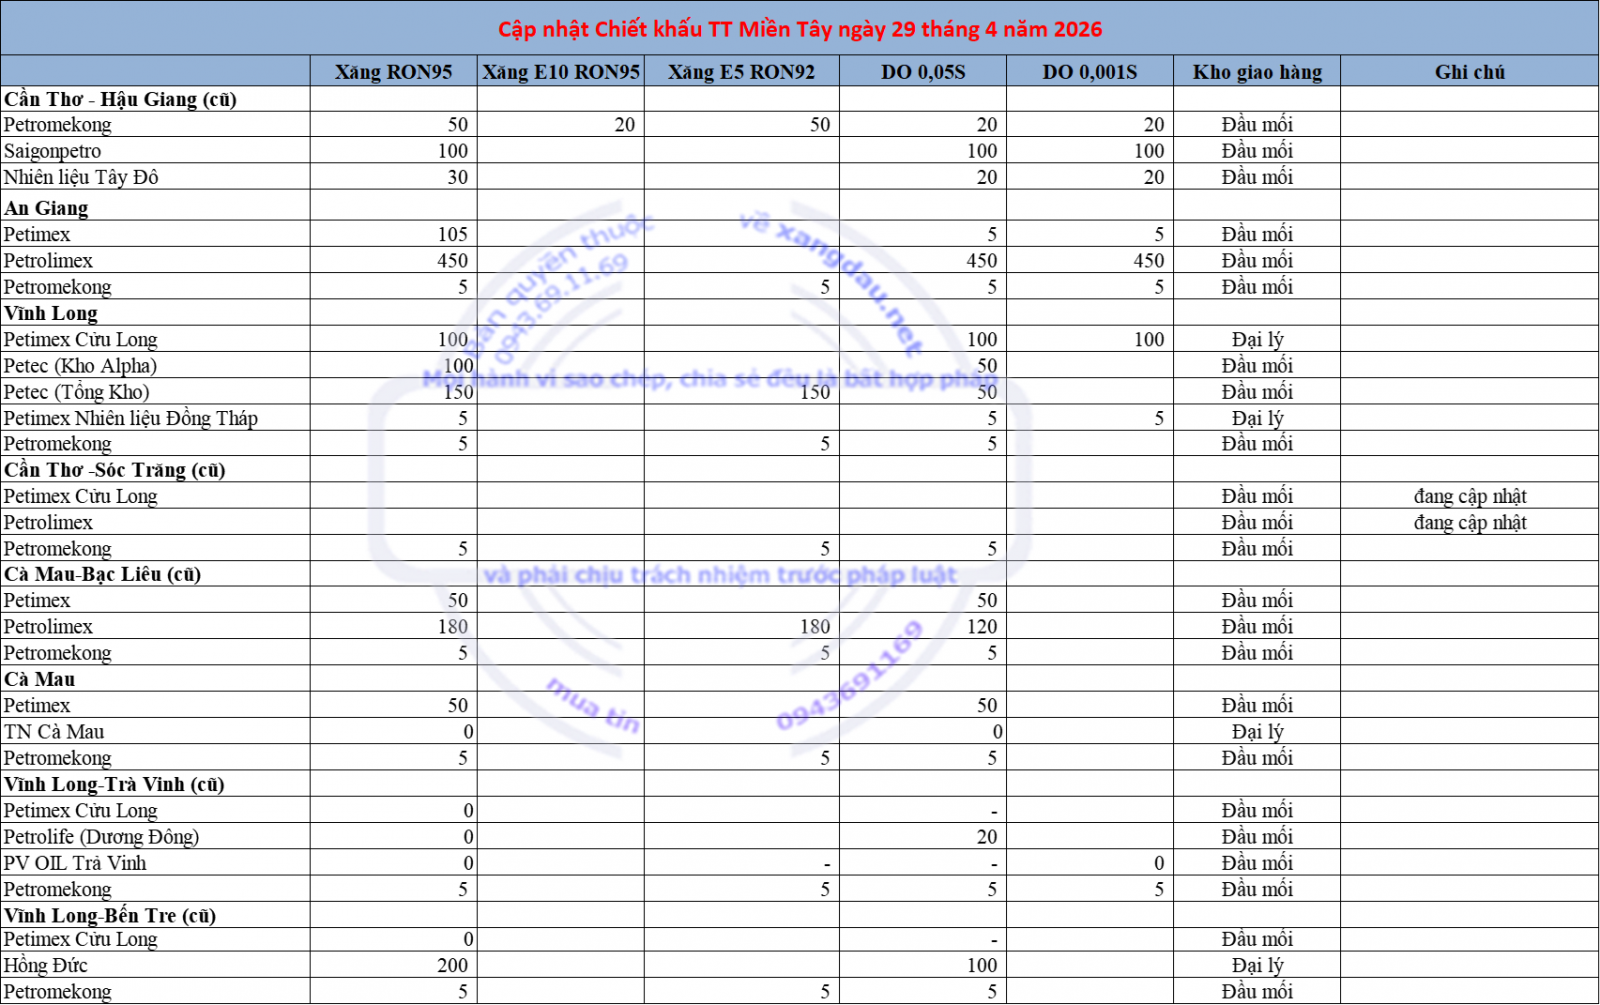The height and width of the screenshot is (1005, 1600).
Task: Click the Vĩnh Long-Bến Tre (cũ) heading
Action: (110, 916)
